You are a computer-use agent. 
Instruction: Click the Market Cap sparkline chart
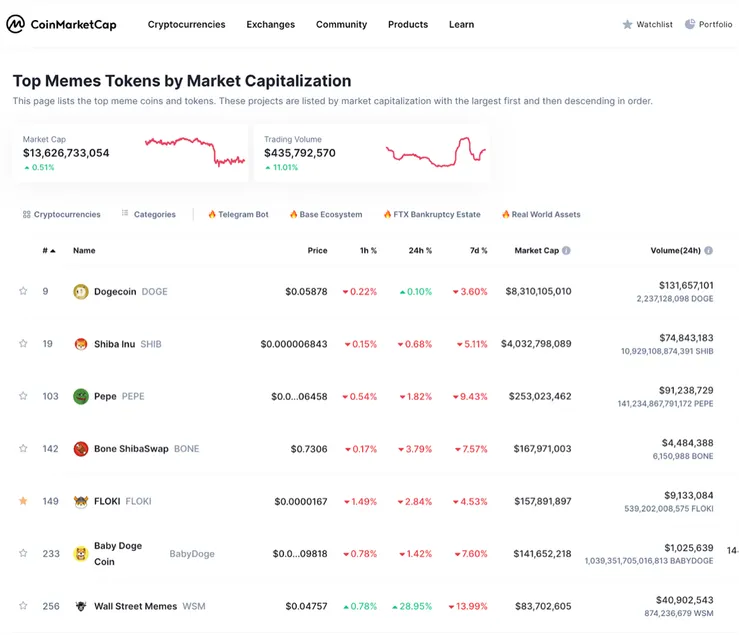click(195, 152)
